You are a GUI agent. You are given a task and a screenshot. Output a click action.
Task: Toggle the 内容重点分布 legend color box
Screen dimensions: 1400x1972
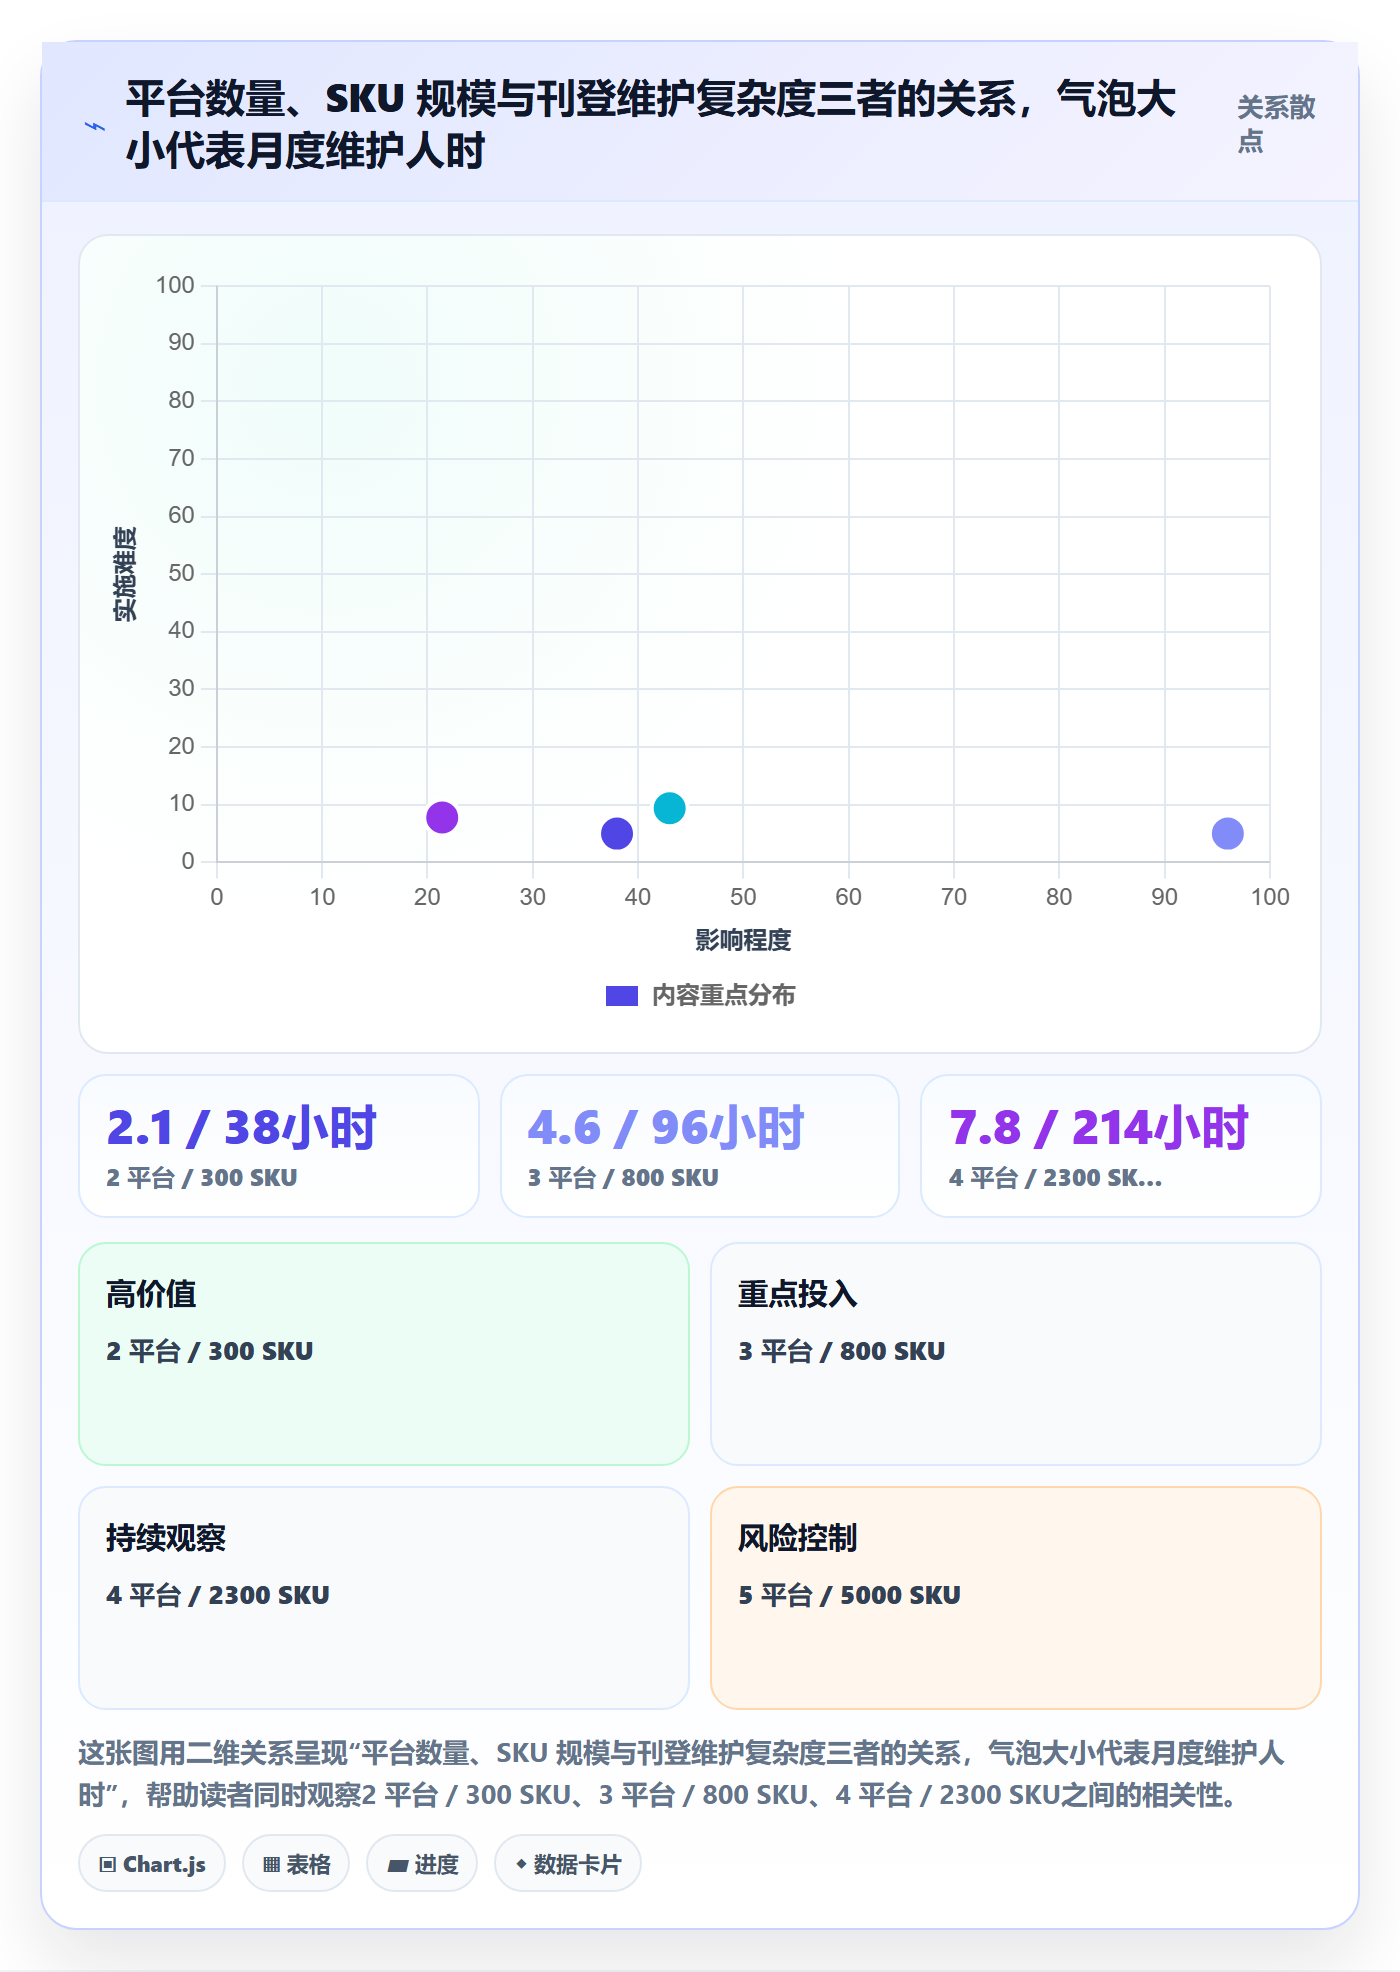click(x=621, y=996)
